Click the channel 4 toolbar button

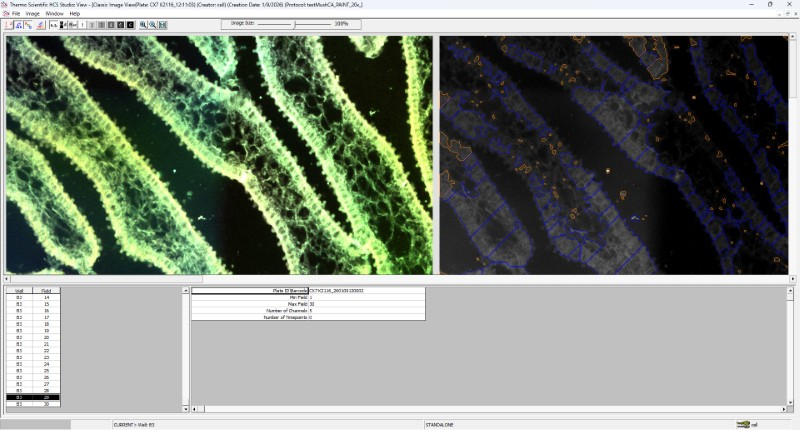(x=111, y=25)
